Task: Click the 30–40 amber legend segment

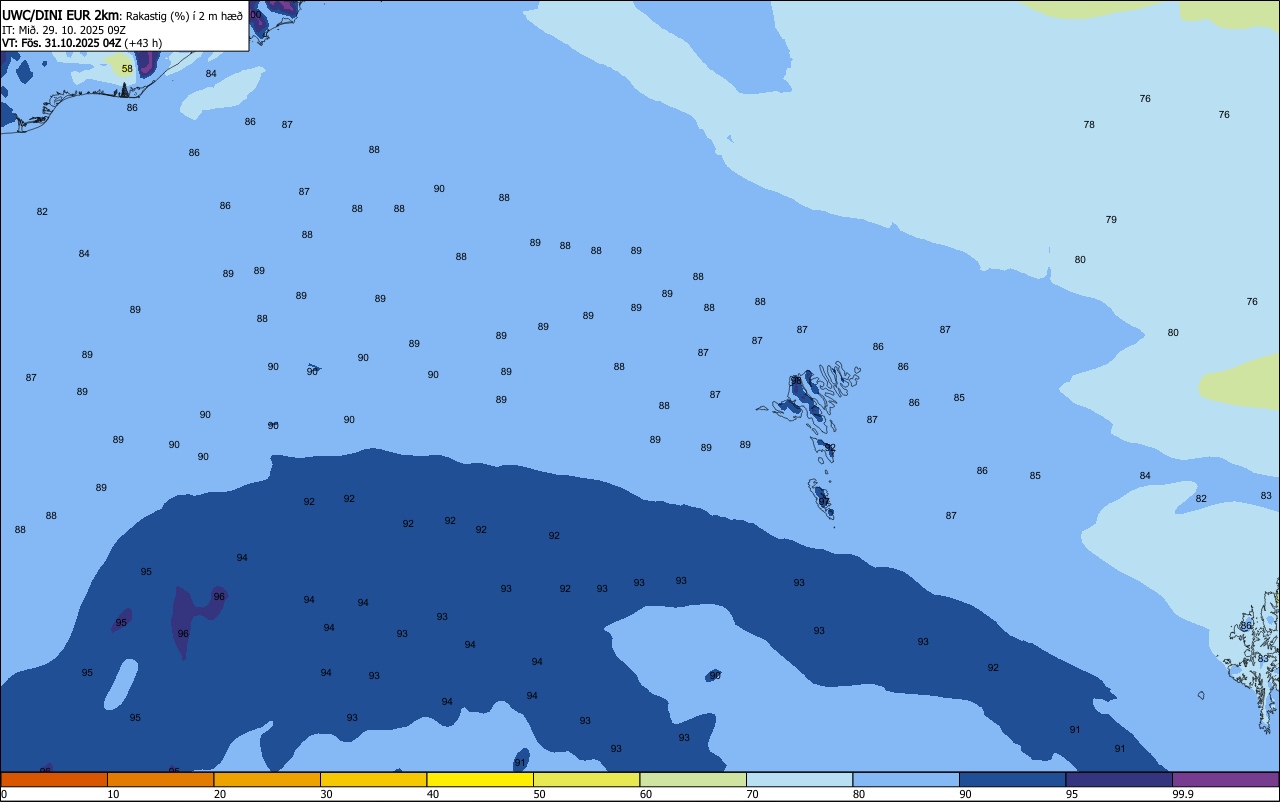Action: tap(373, 779)
